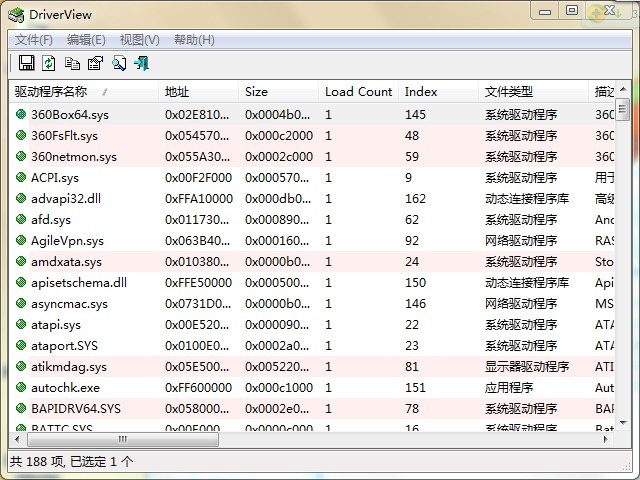Open the 编辑(E) menu
Image resolution: width=640 pixels, height=480 pixels.
coord(86,40)
